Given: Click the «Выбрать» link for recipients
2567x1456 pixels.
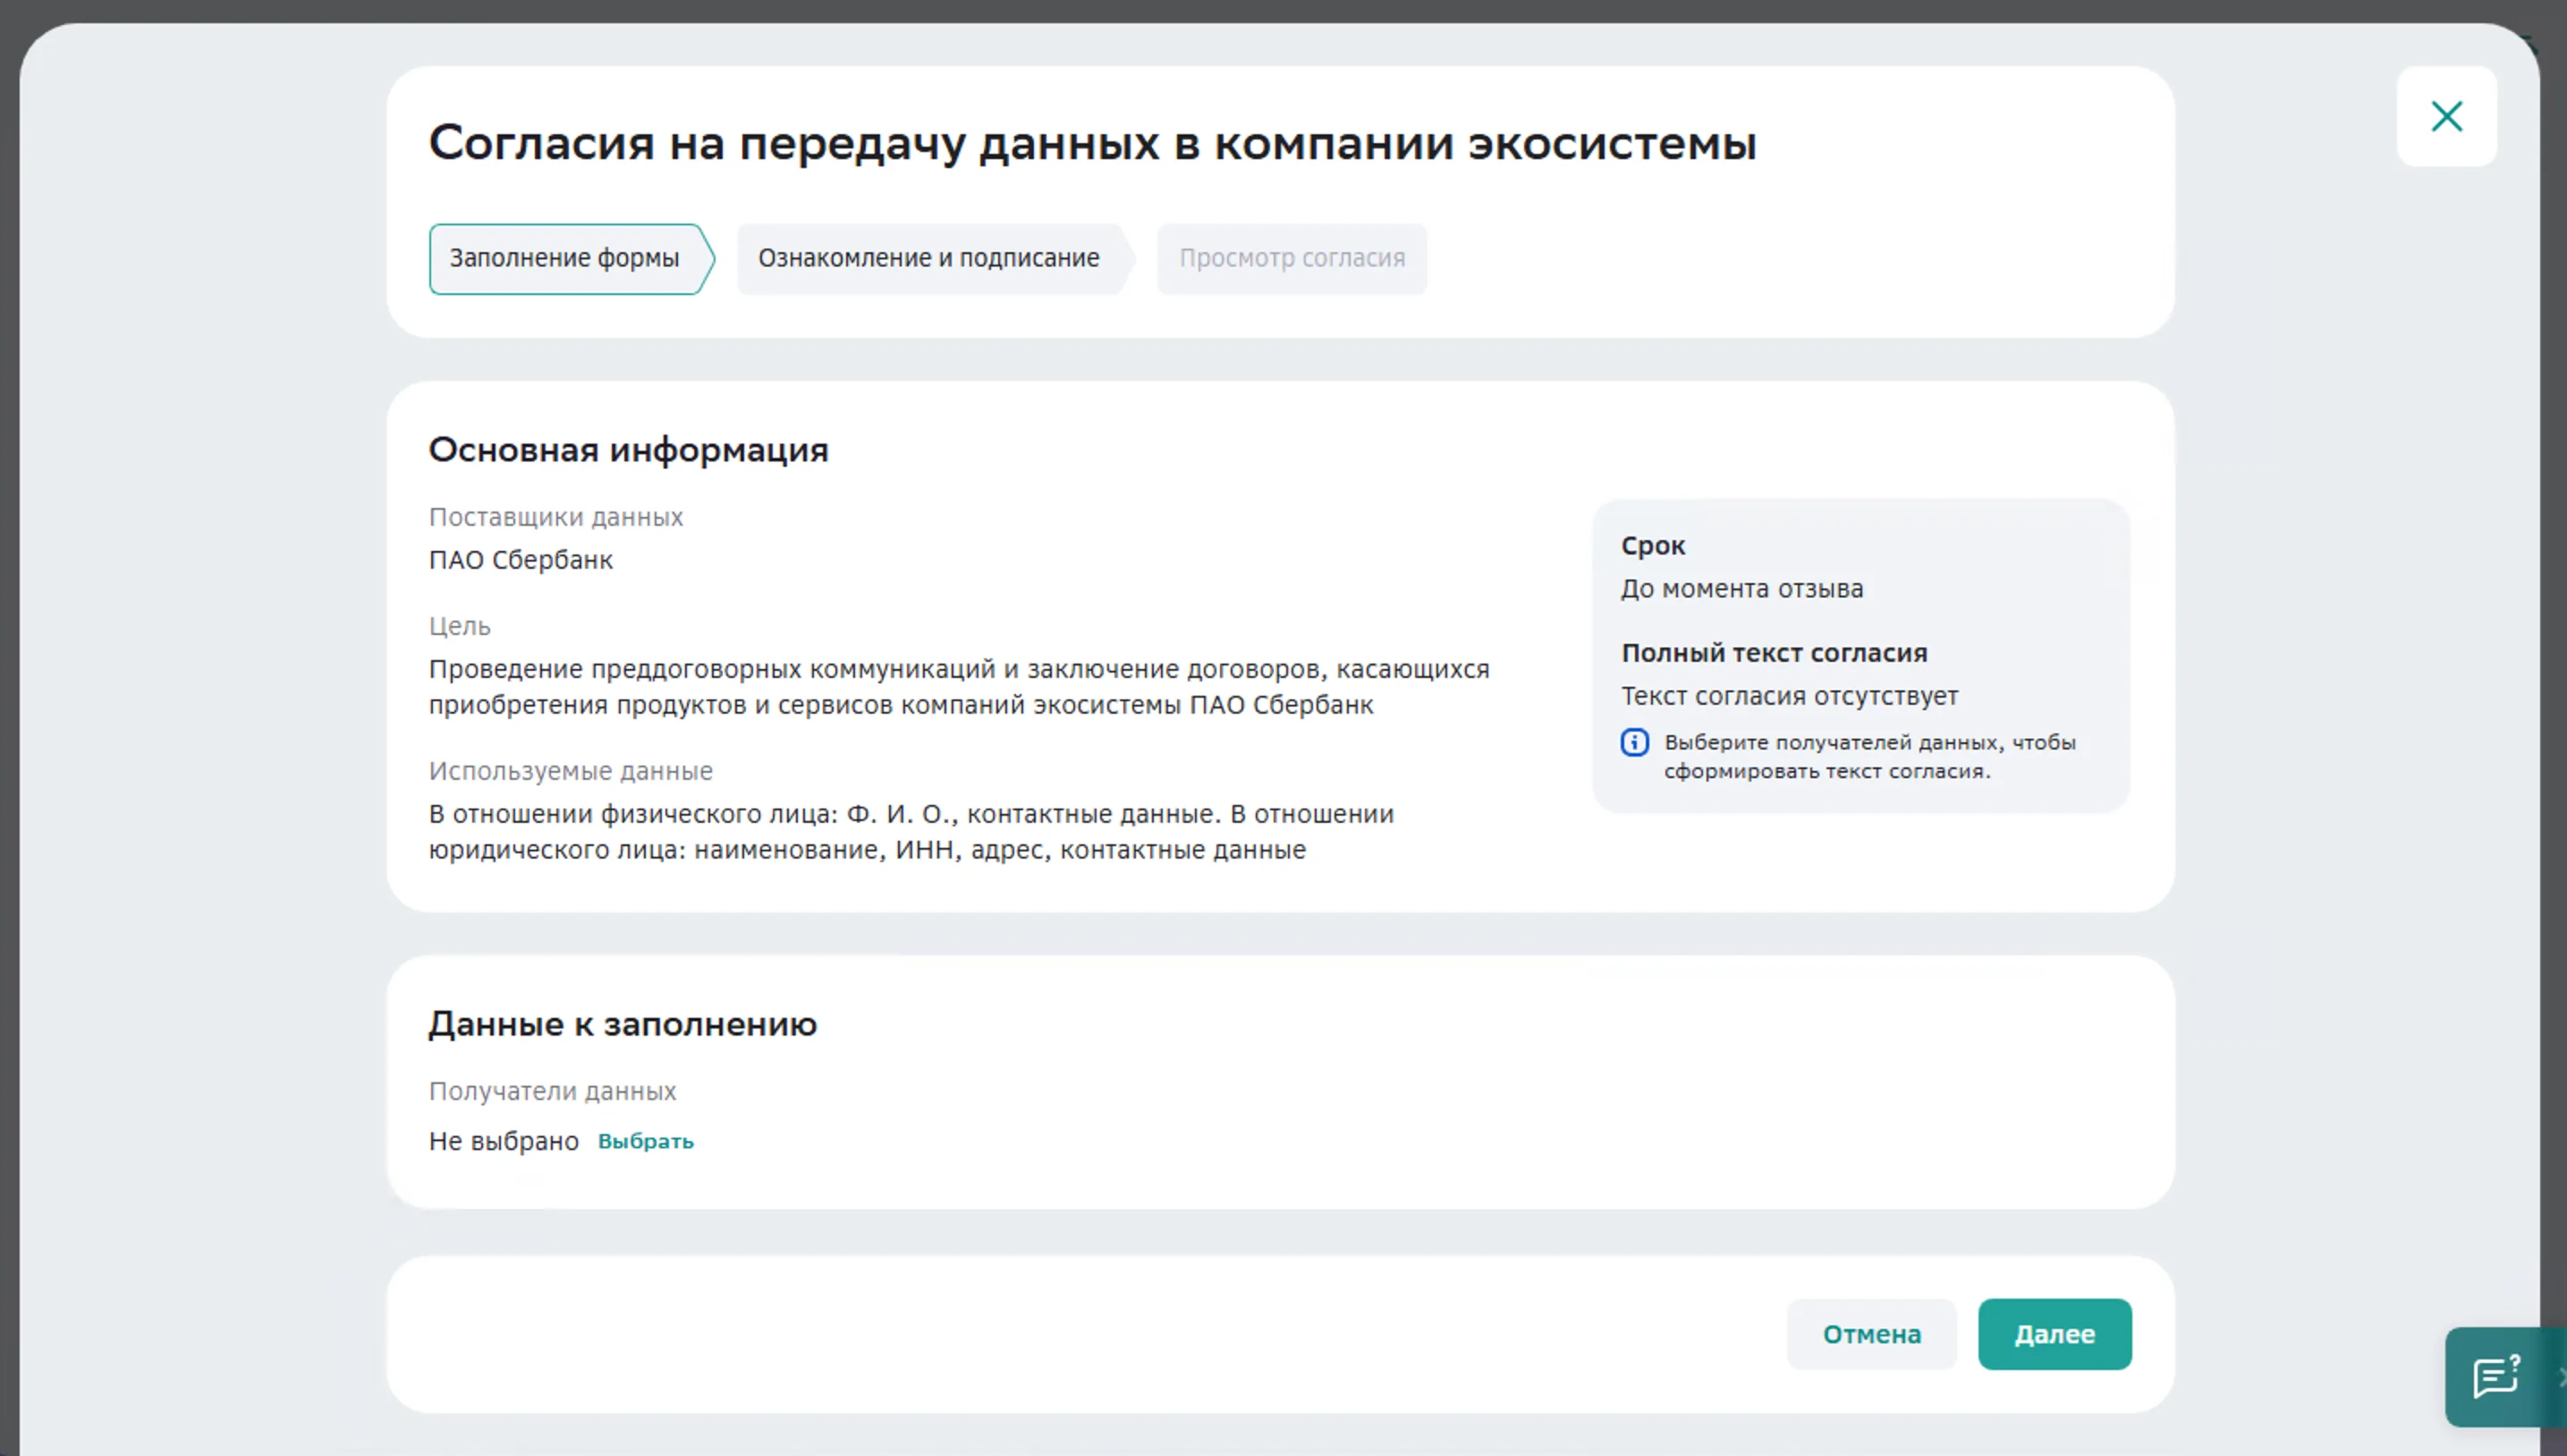Looking at the screenshot, I should pyautogui.click(x=645, y=1141).
